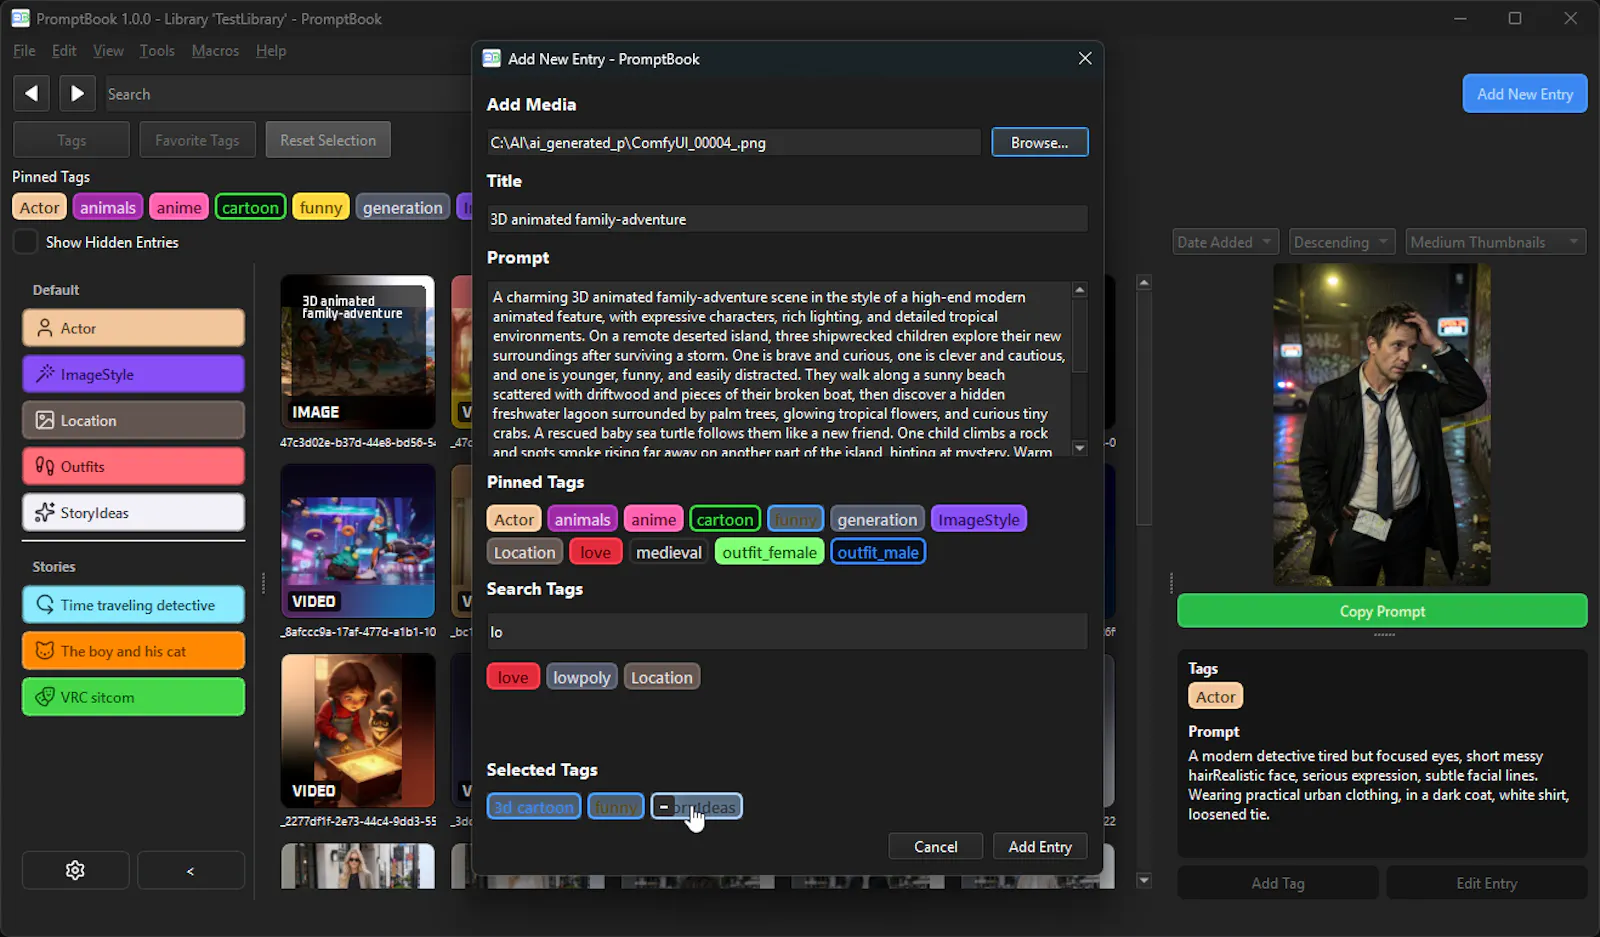1600x937 pixels.
Task: Select the love search result tag
Action: coord(513,678)
